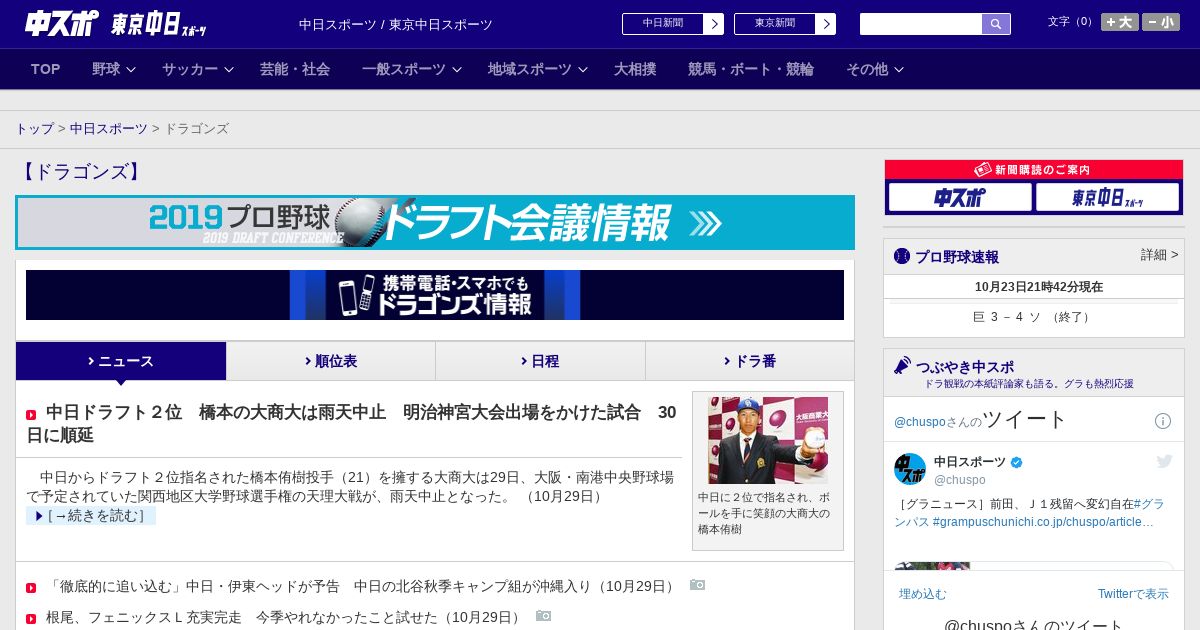Open 芸能・社会 menu item

point(295,69)
